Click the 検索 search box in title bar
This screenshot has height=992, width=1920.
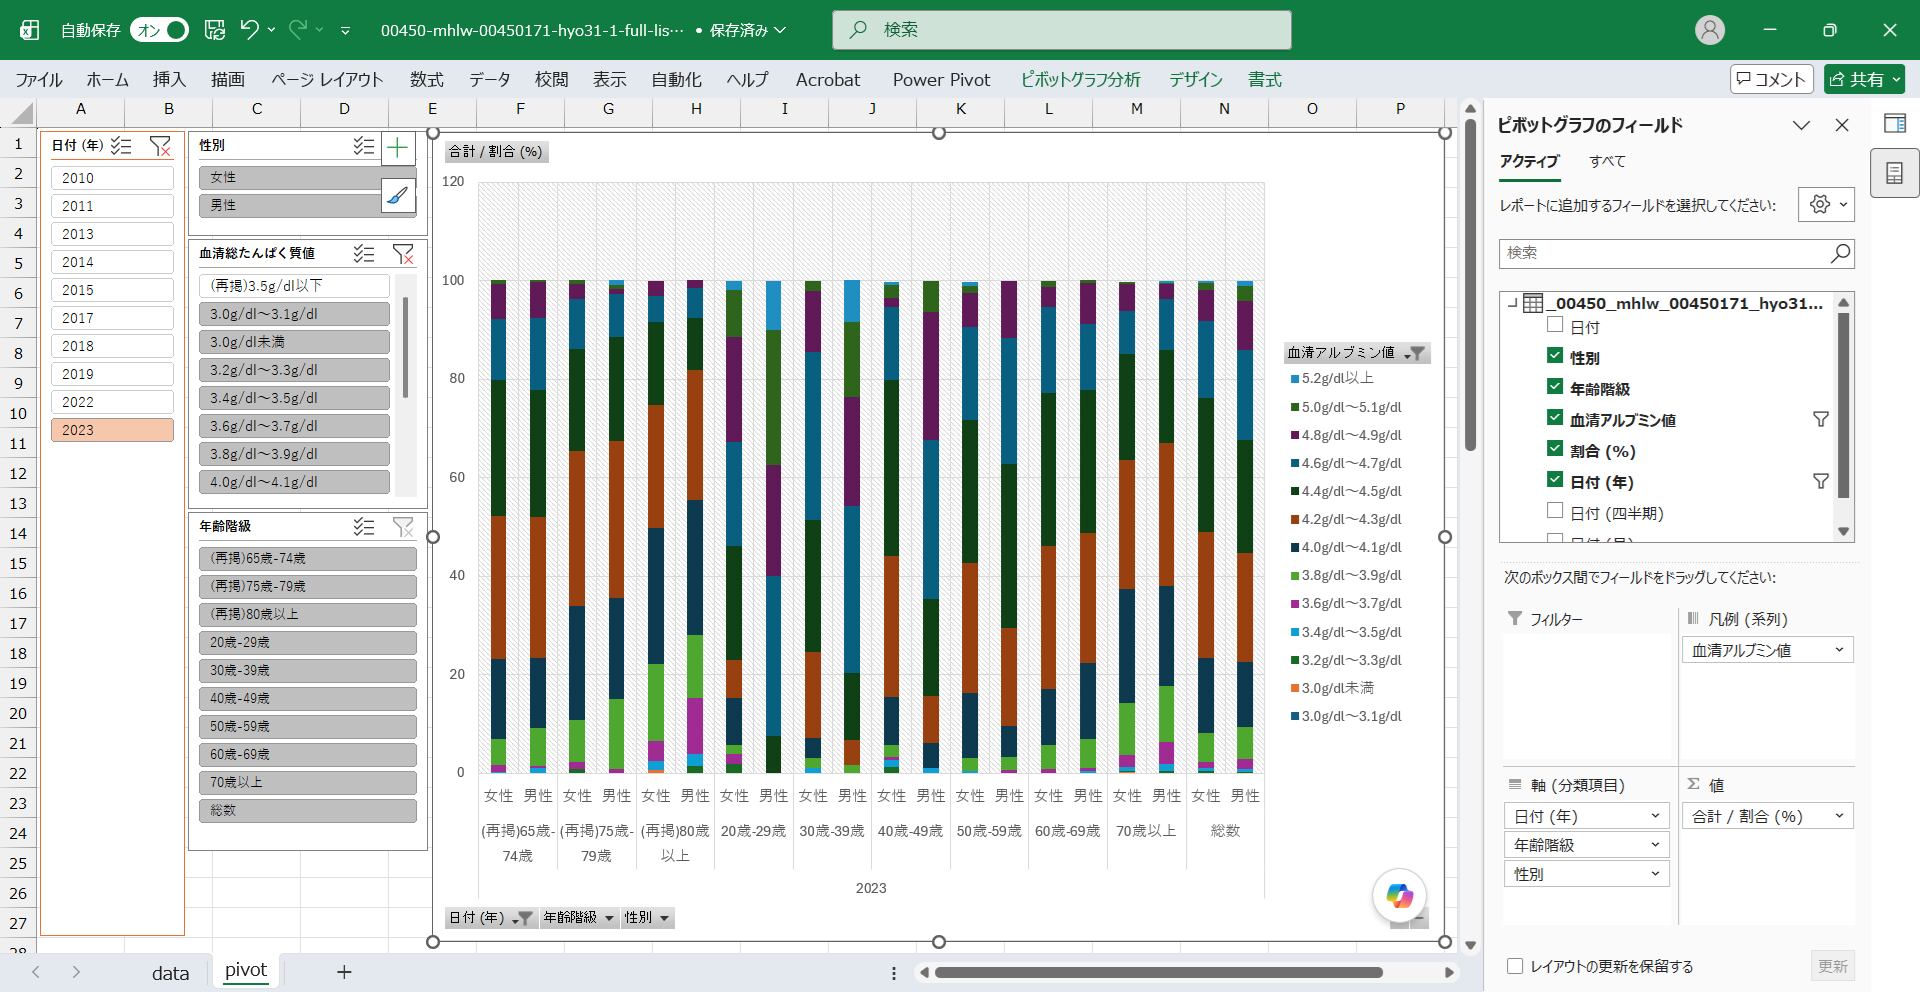click(1061, 30)
